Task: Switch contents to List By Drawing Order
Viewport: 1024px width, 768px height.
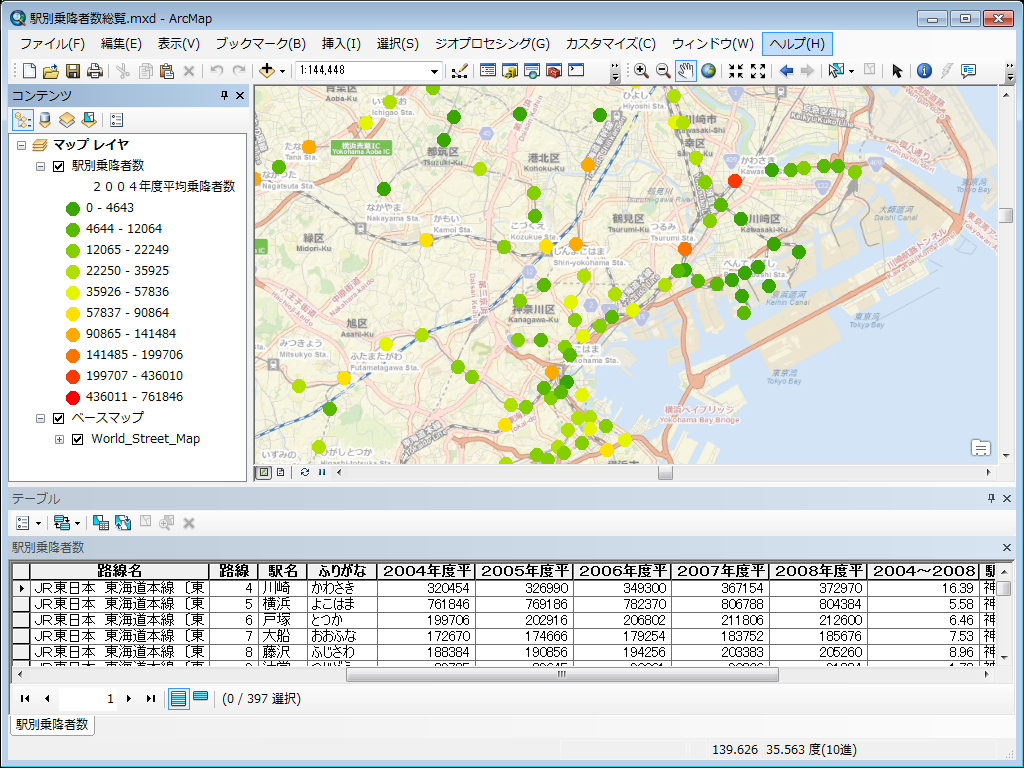Action: coord(23,120)
